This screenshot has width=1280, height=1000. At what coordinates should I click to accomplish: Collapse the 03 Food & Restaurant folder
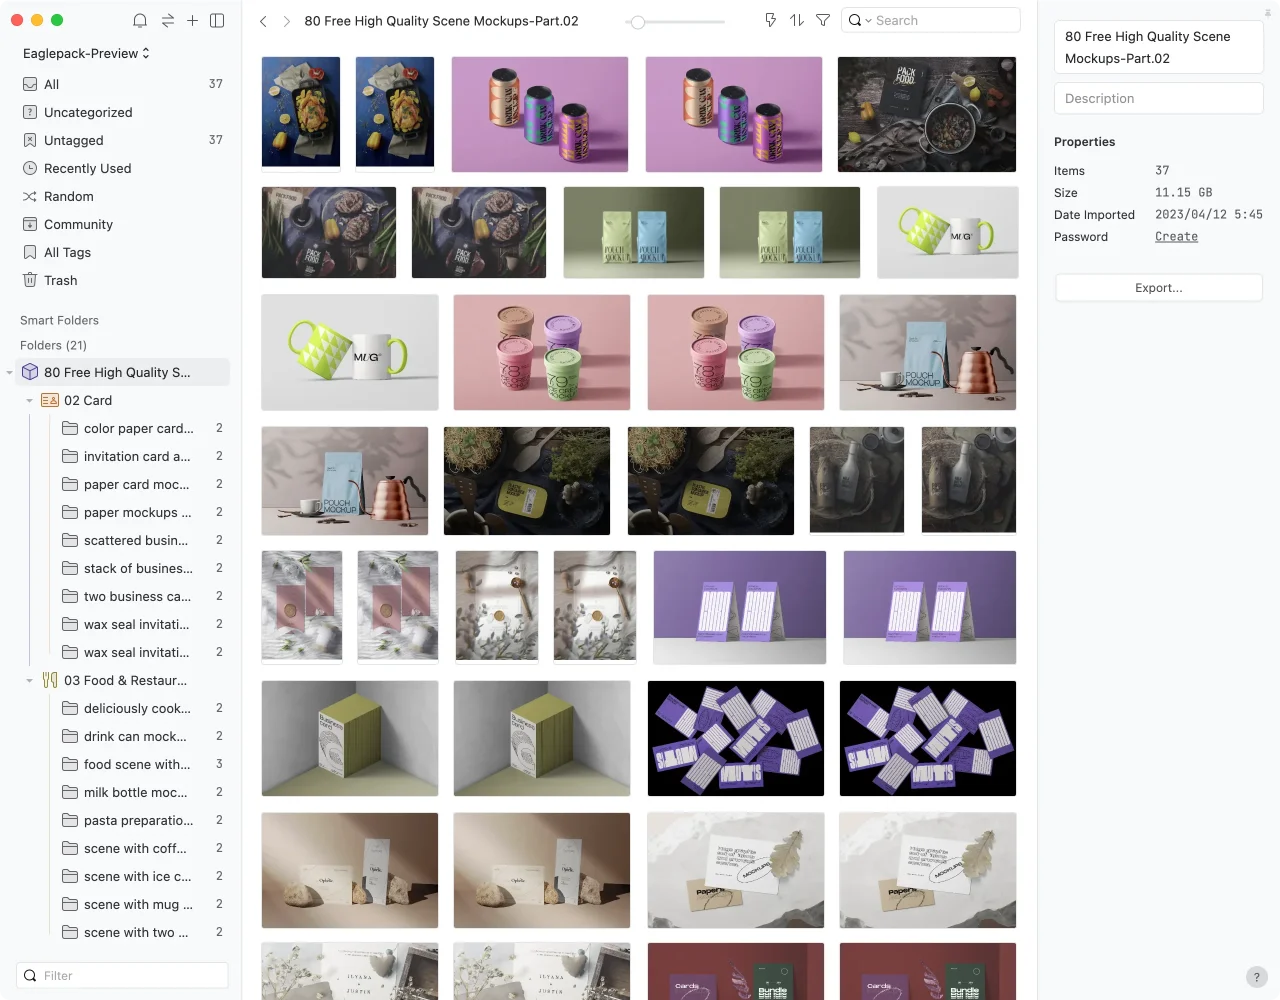tap(29, 680)
